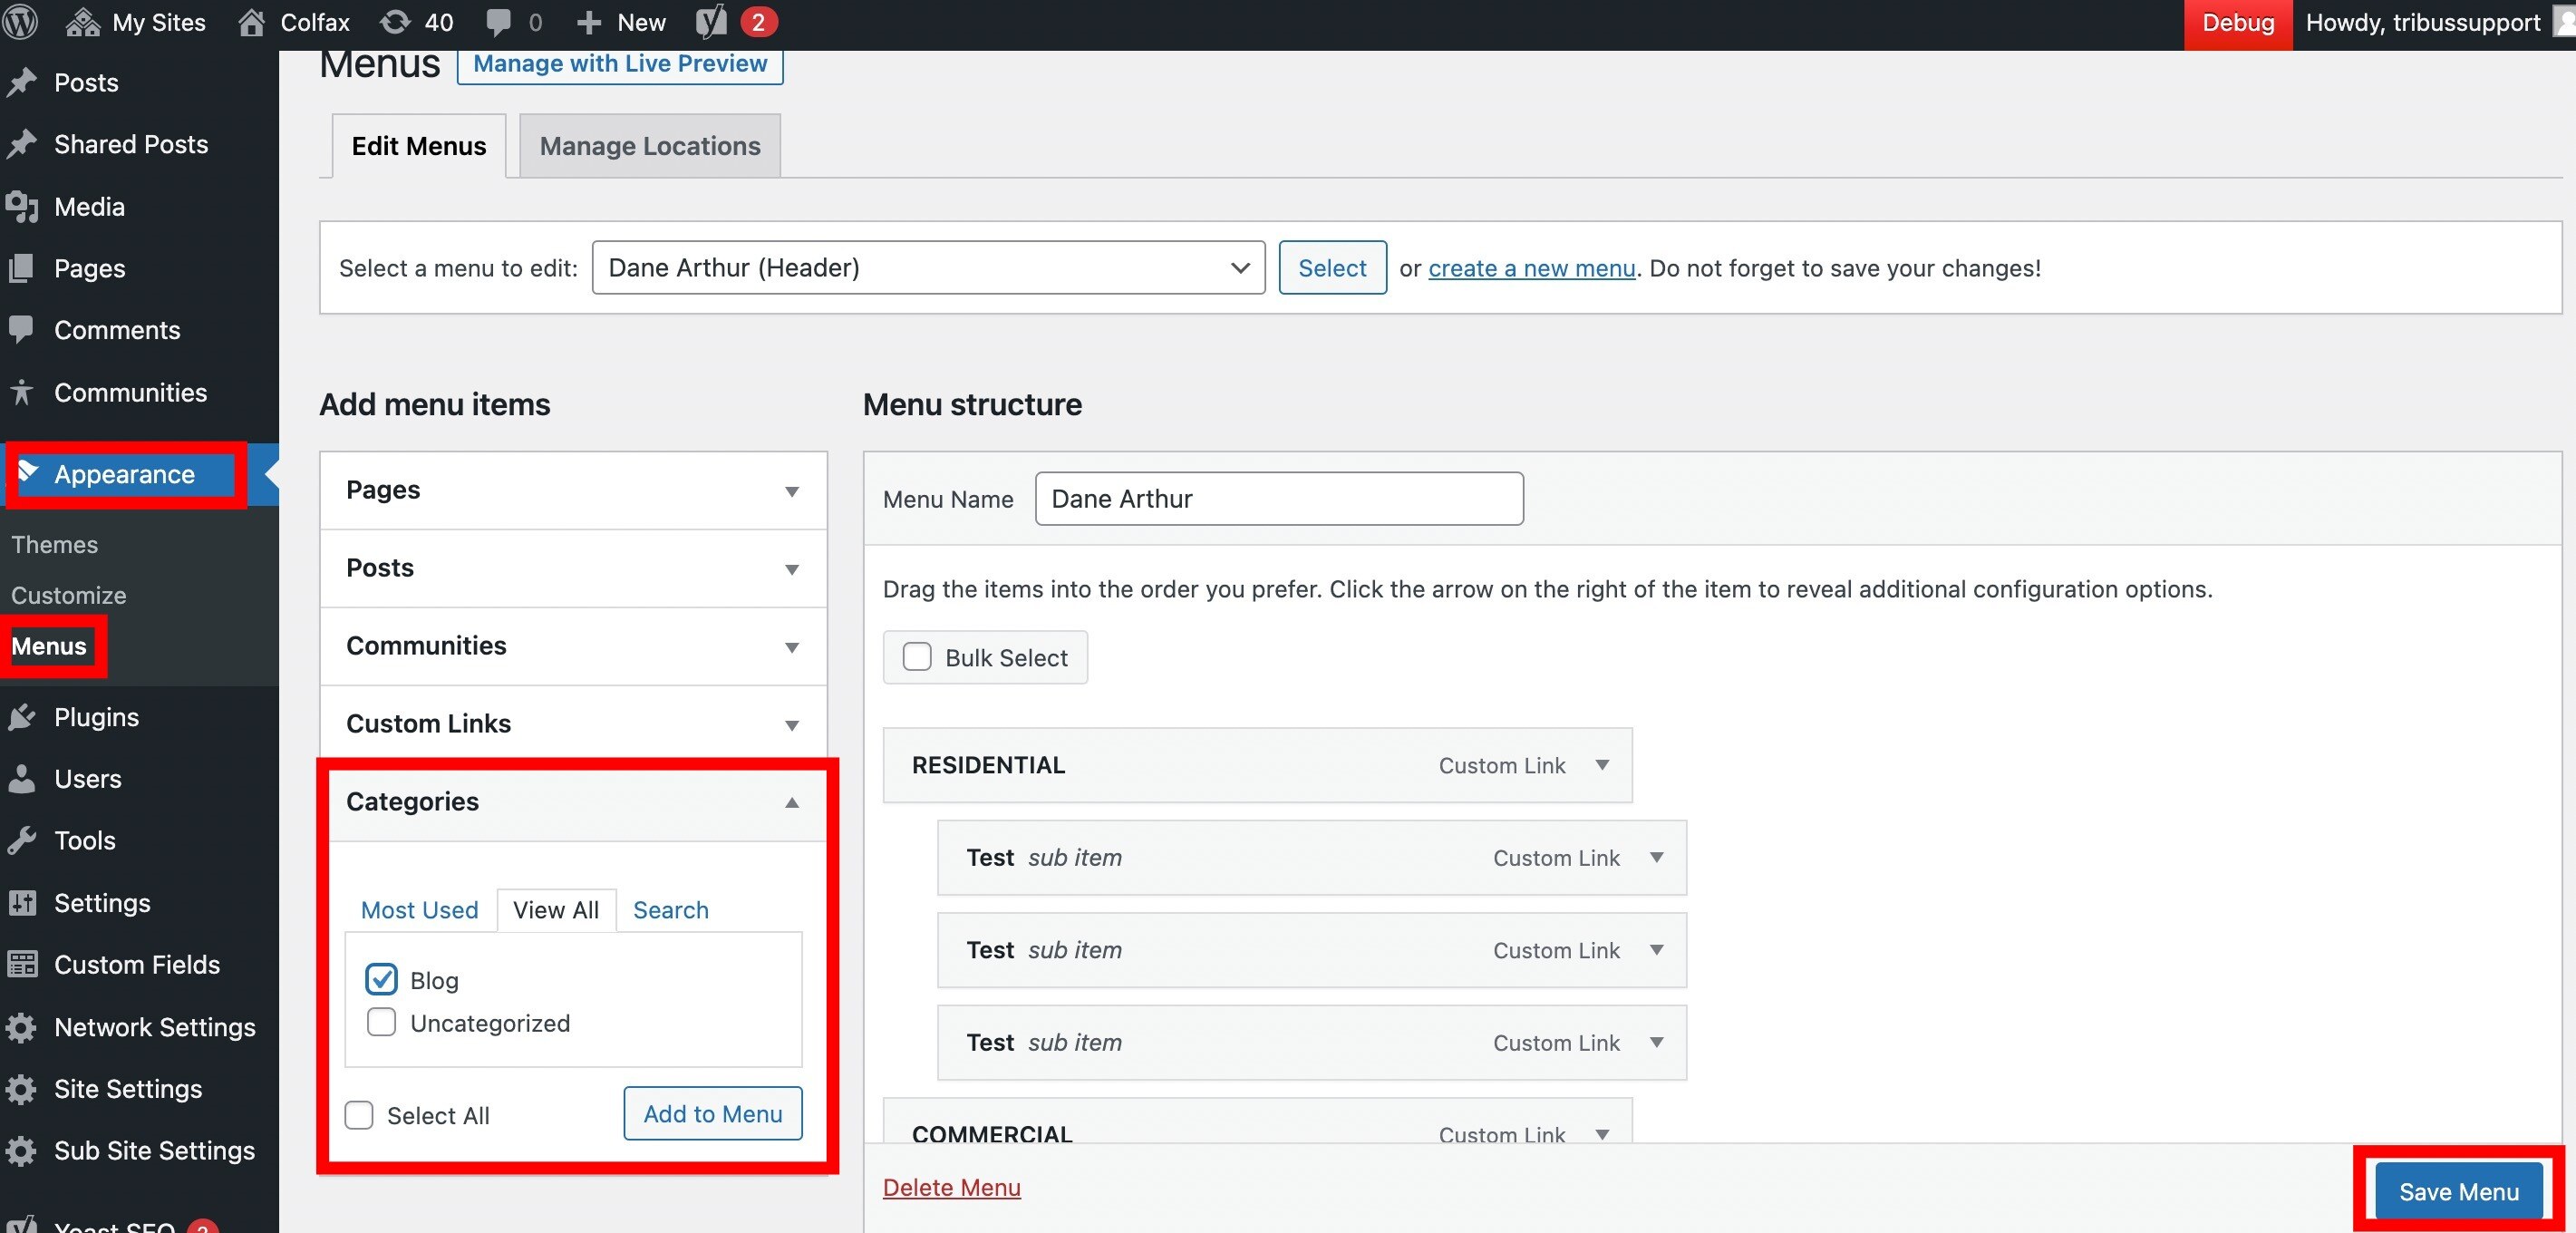This screenshot has width=2576, height=1233.
Task: Follow create a new menu link
Action: [x=1531, y=268]
